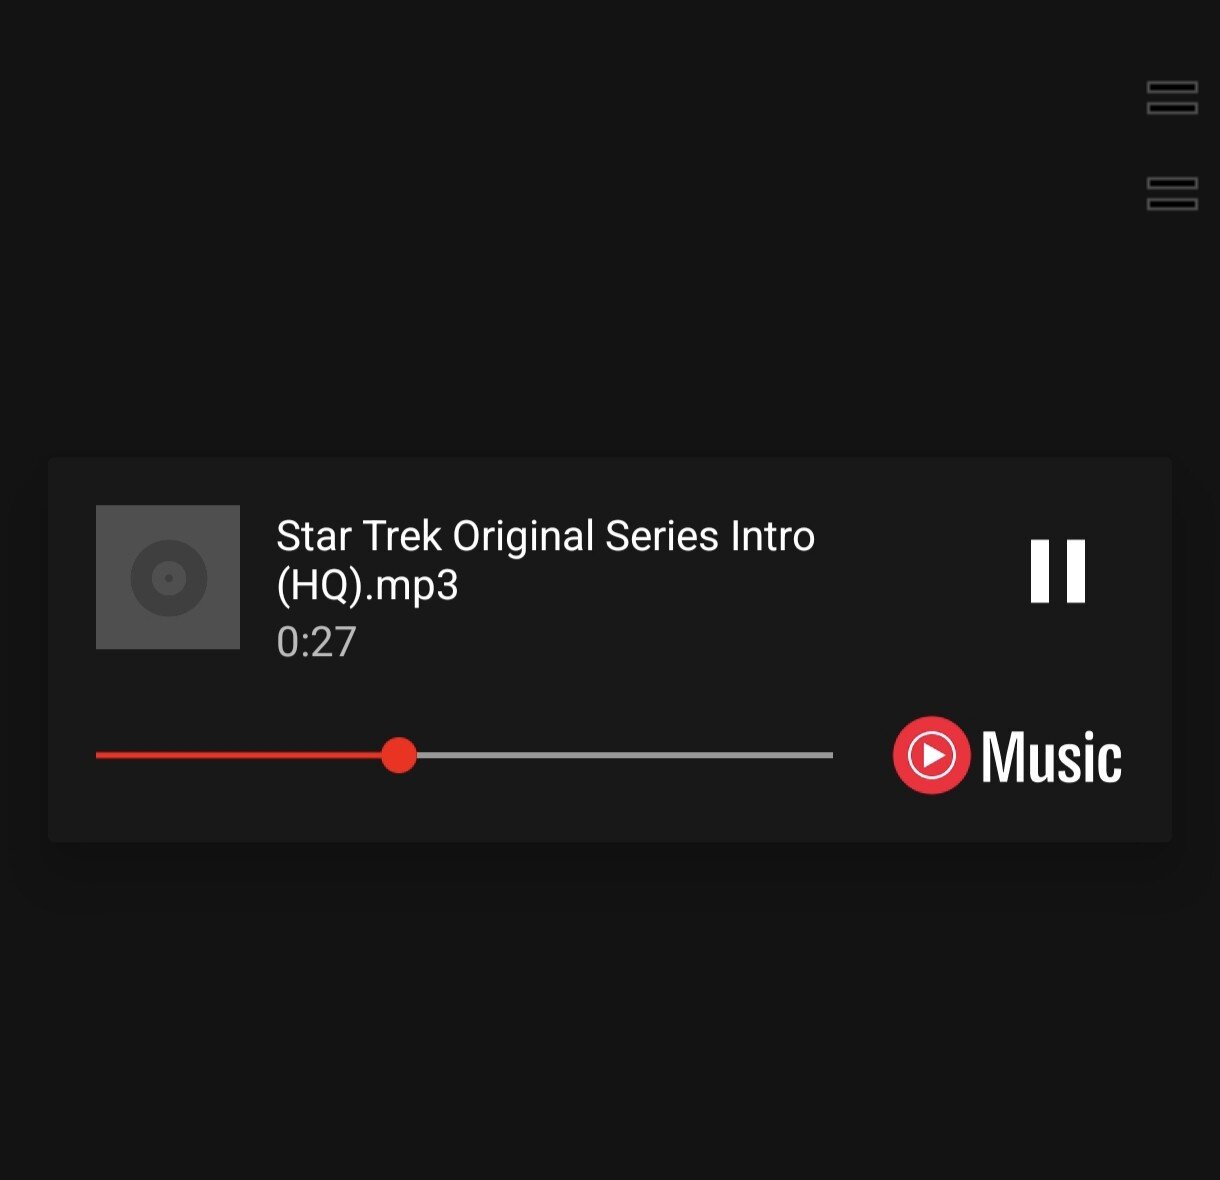
Task: Click the "(HQ).mp3" filename text
Action: 367,585
